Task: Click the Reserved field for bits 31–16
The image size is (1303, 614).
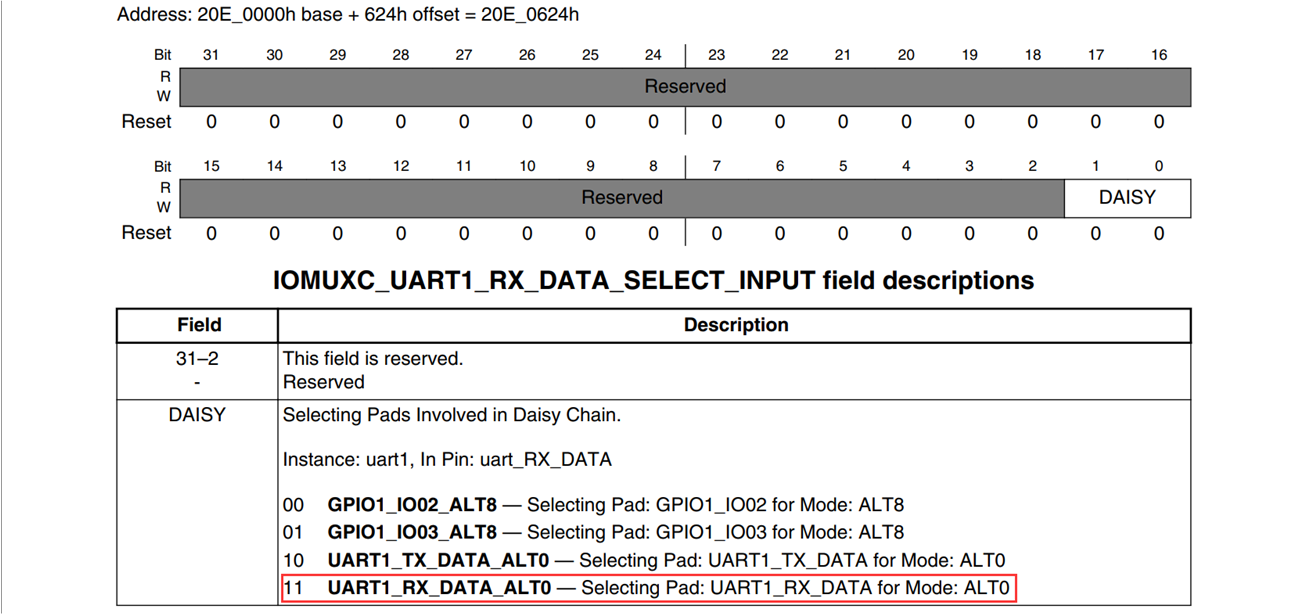Action: (x=685, y=87)
